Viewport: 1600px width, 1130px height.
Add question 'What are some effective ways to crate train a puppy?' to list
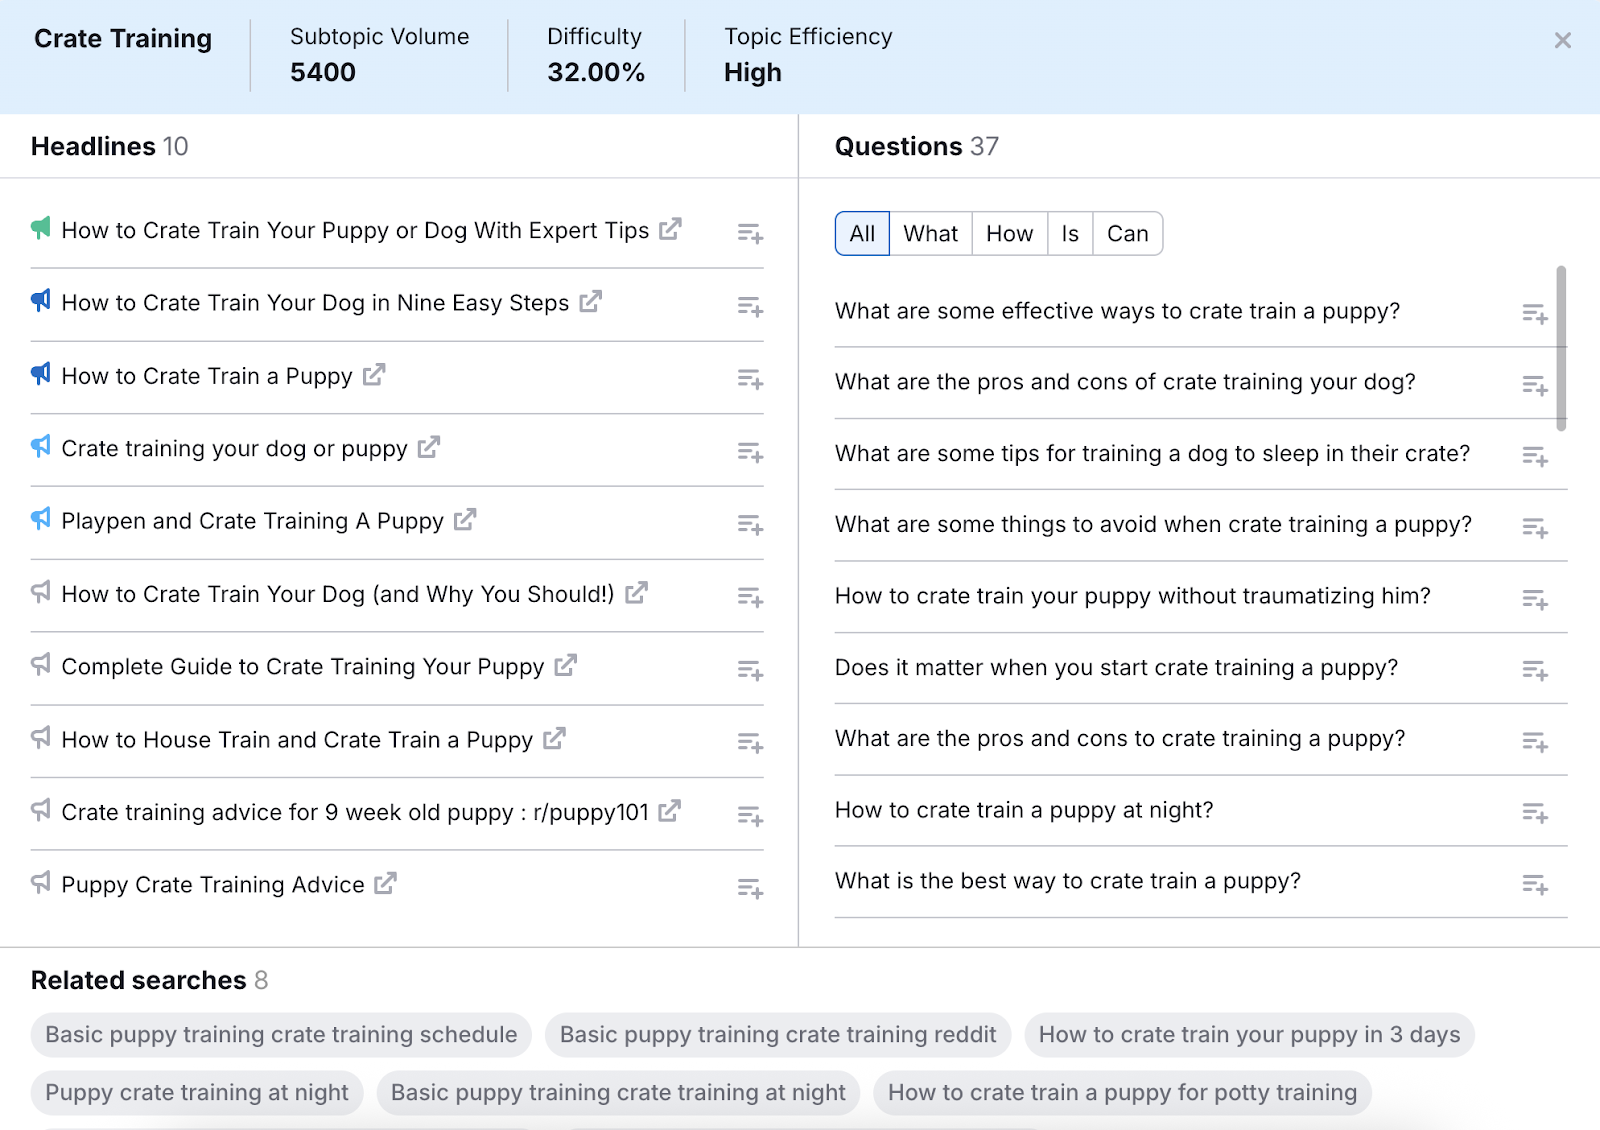click(1535, 313)
